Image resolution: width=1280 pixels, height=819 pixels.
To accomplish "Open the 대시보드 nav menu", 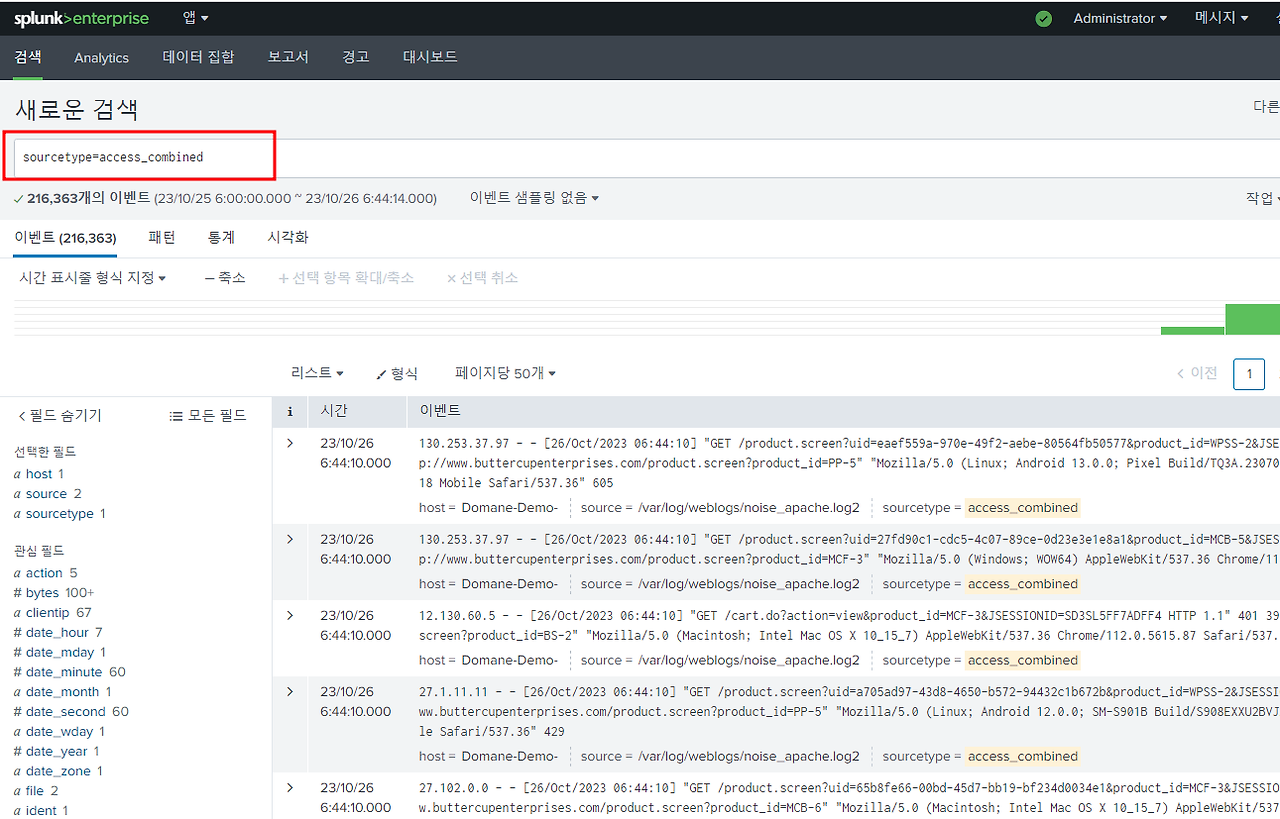I will [x=430, y=57].
